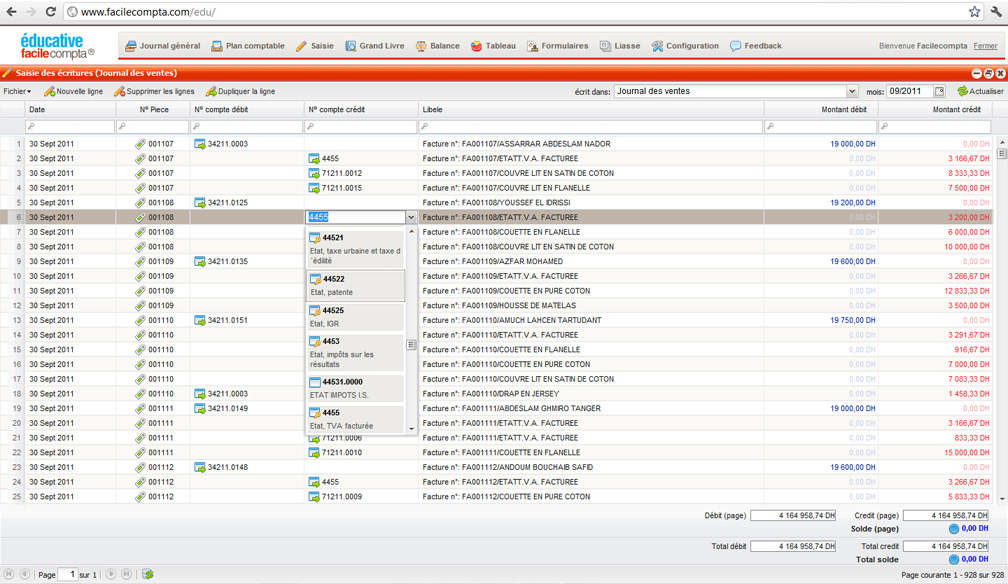Viewport: 1008px width, 584px height.
Task: Click the page number input field
Action: [x=68, y=574]
